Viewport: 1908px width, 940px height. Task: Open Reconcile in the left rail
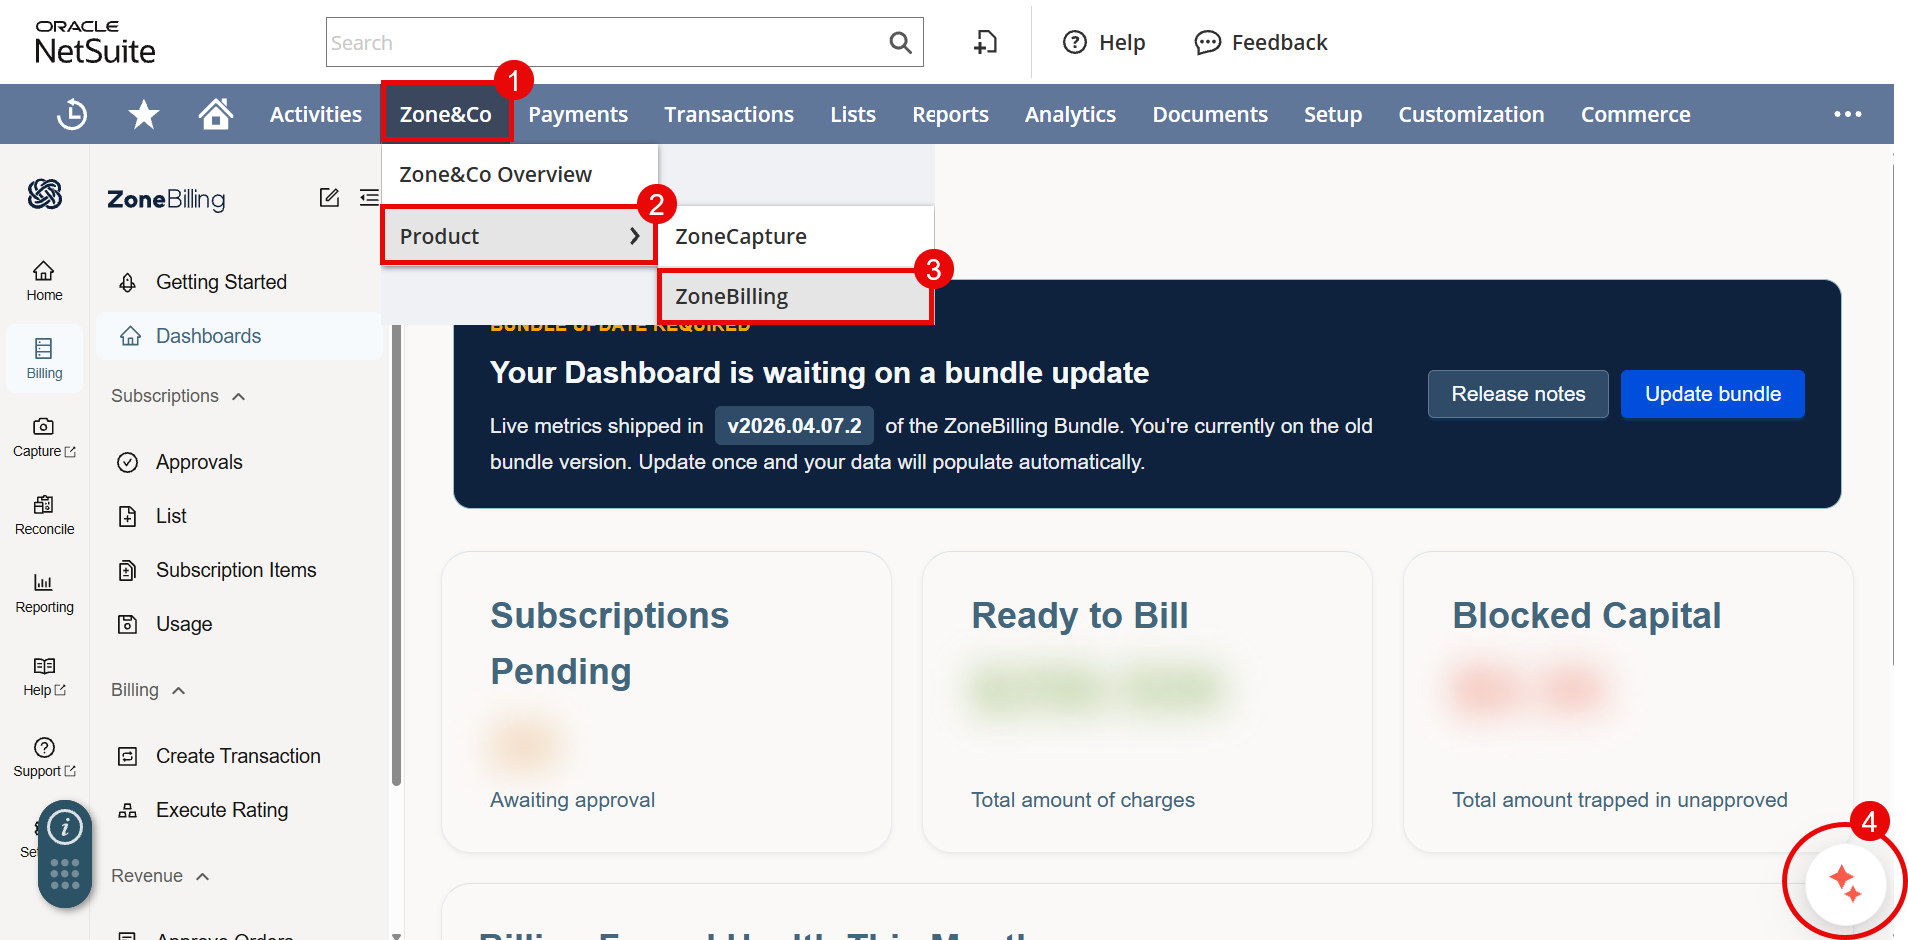coord(44,515)
